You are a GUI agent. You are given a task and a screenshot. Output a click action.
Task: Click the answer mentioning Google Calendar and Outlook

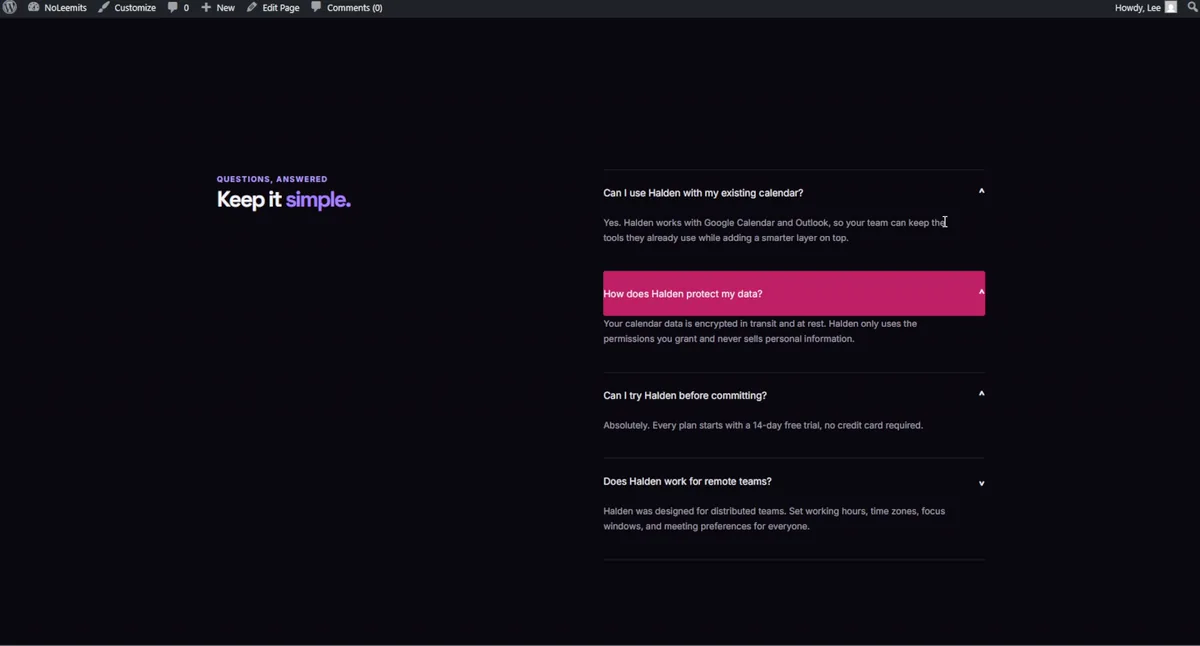click(775, 230)
